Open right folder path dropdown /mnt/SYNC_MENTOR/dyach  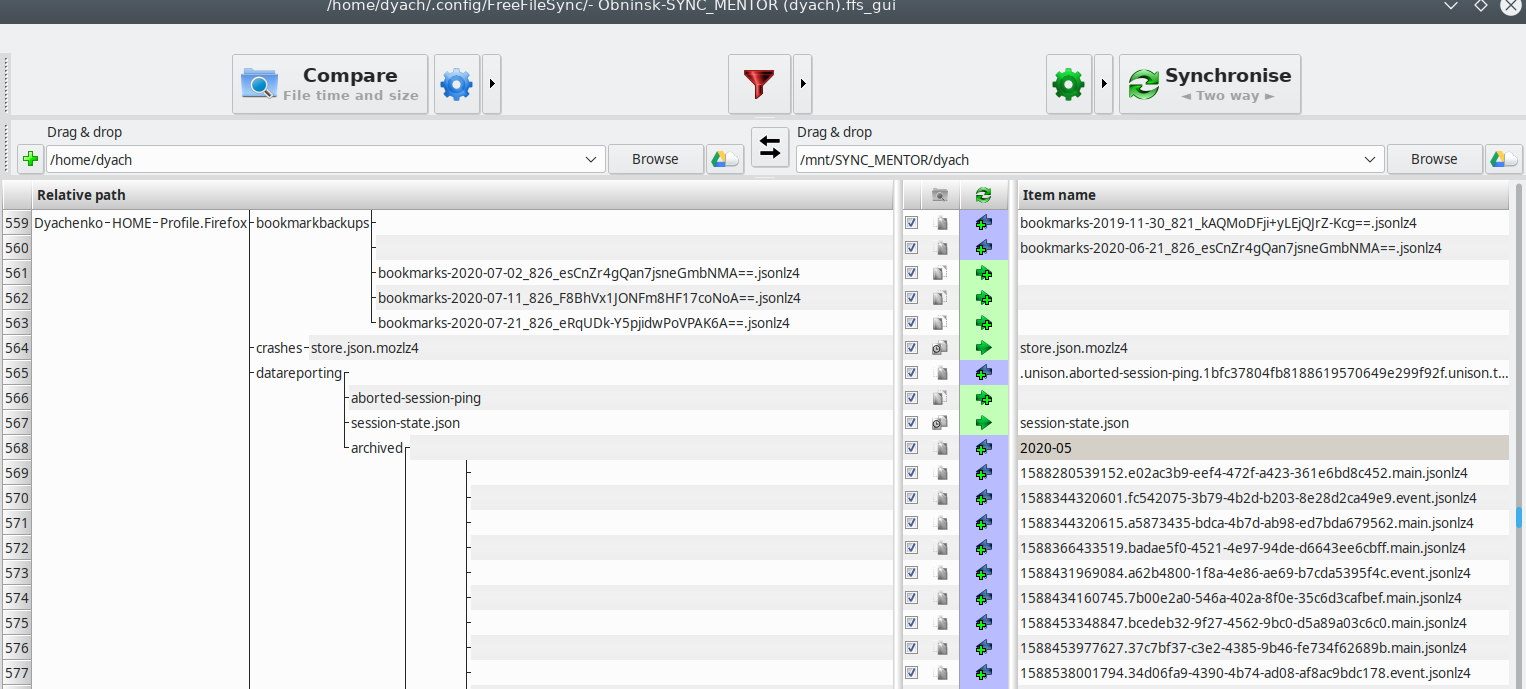(1370, 160)
